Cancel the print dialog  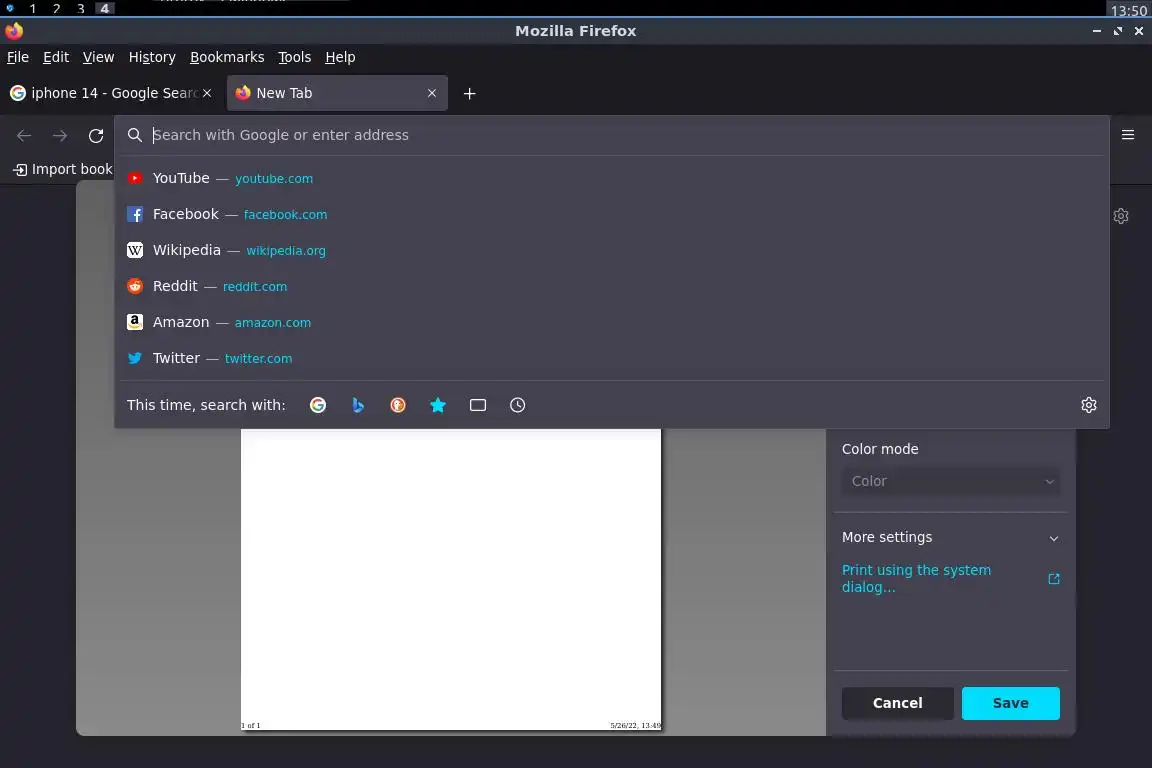click(x=898, y=703)
